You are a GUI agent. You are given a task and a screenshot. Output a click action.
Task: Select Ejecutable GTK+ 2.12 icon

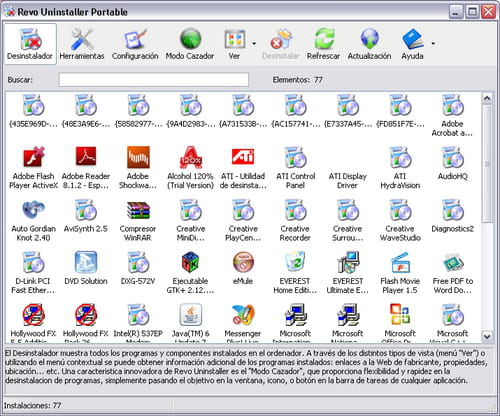[x=190, y=262]
